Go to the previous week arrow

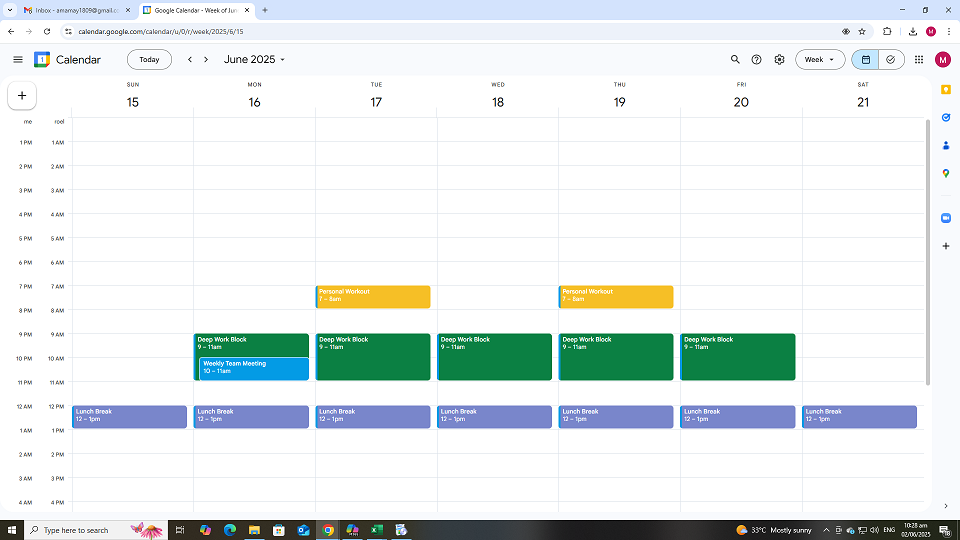[190, 59]
